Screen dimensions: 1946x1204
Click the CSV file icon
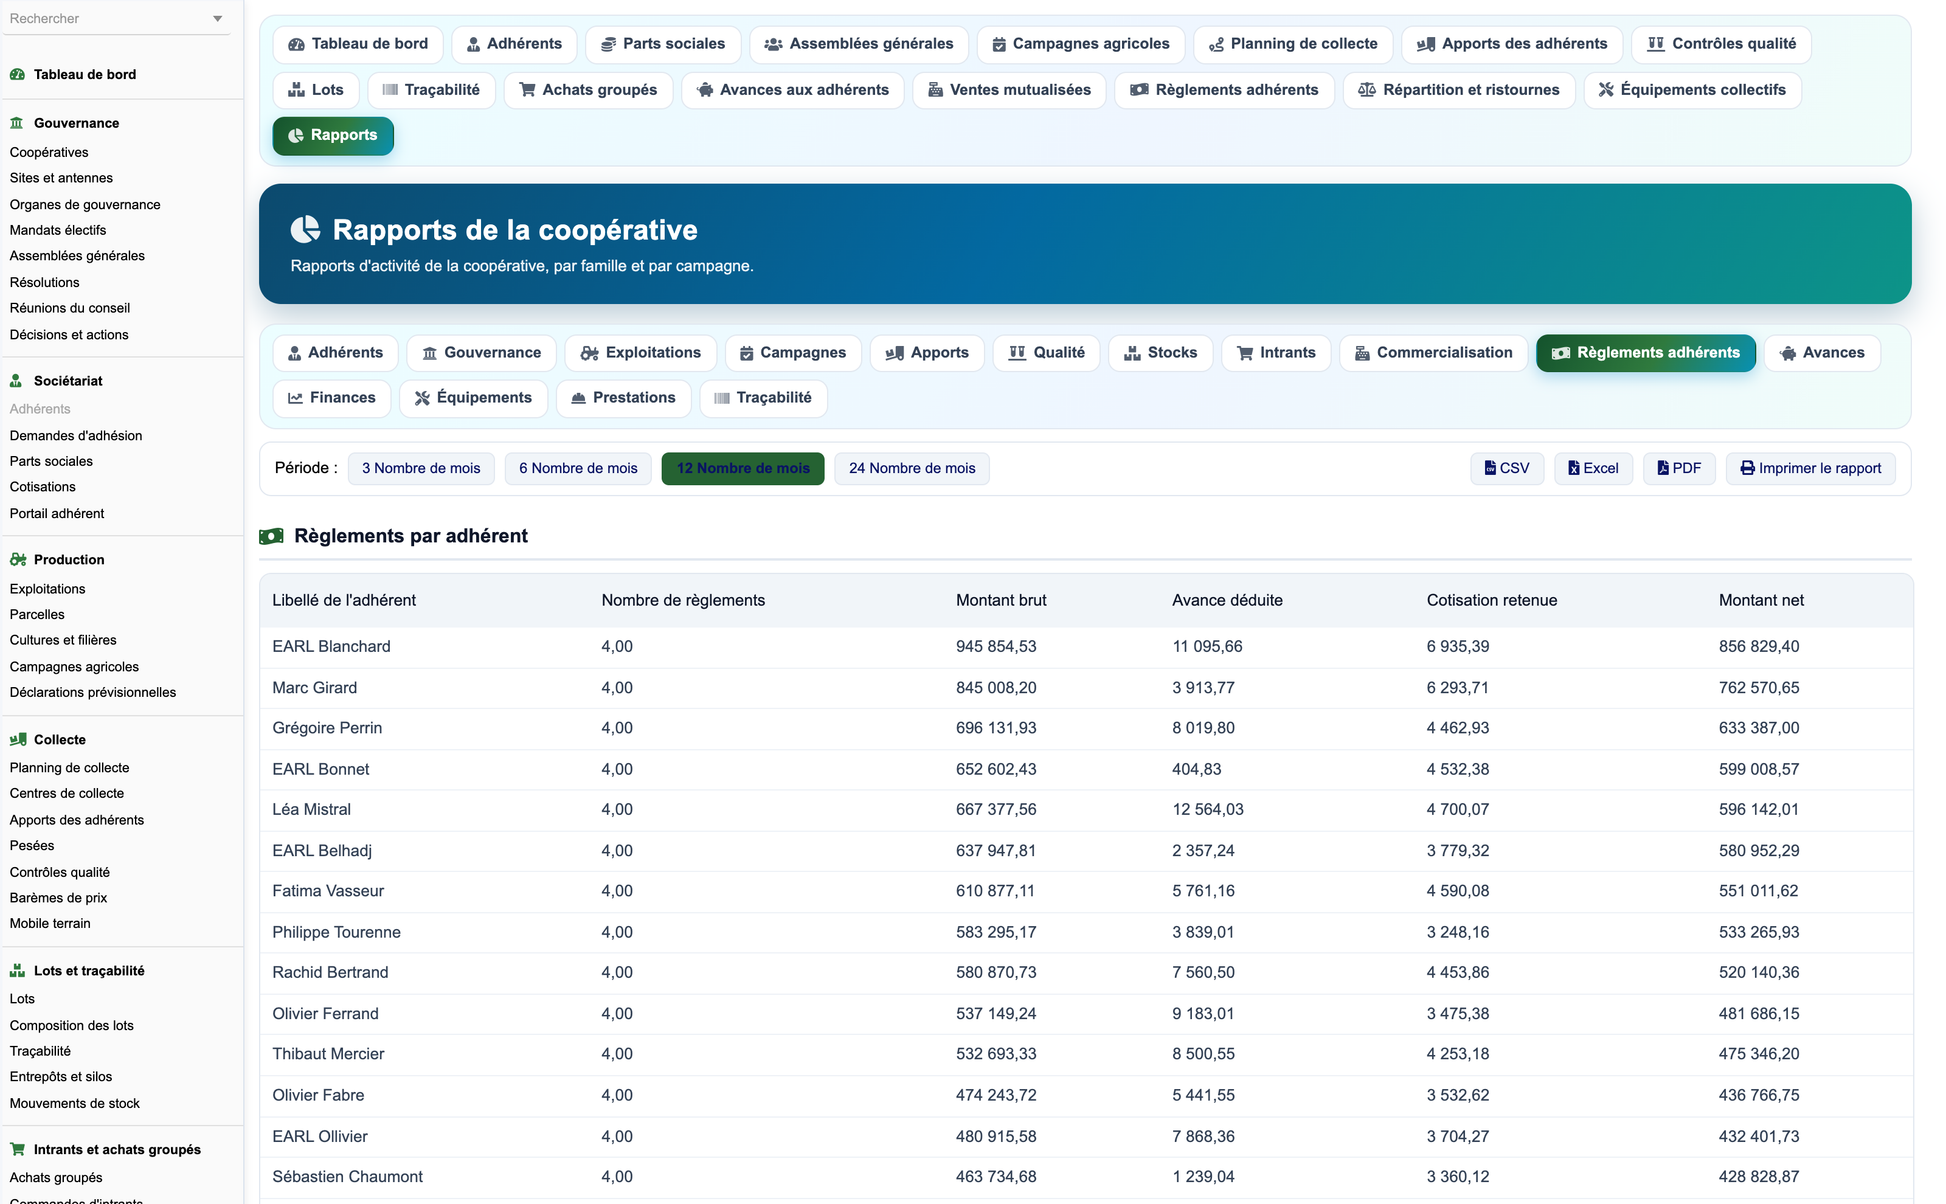(x=1490, y=468)
